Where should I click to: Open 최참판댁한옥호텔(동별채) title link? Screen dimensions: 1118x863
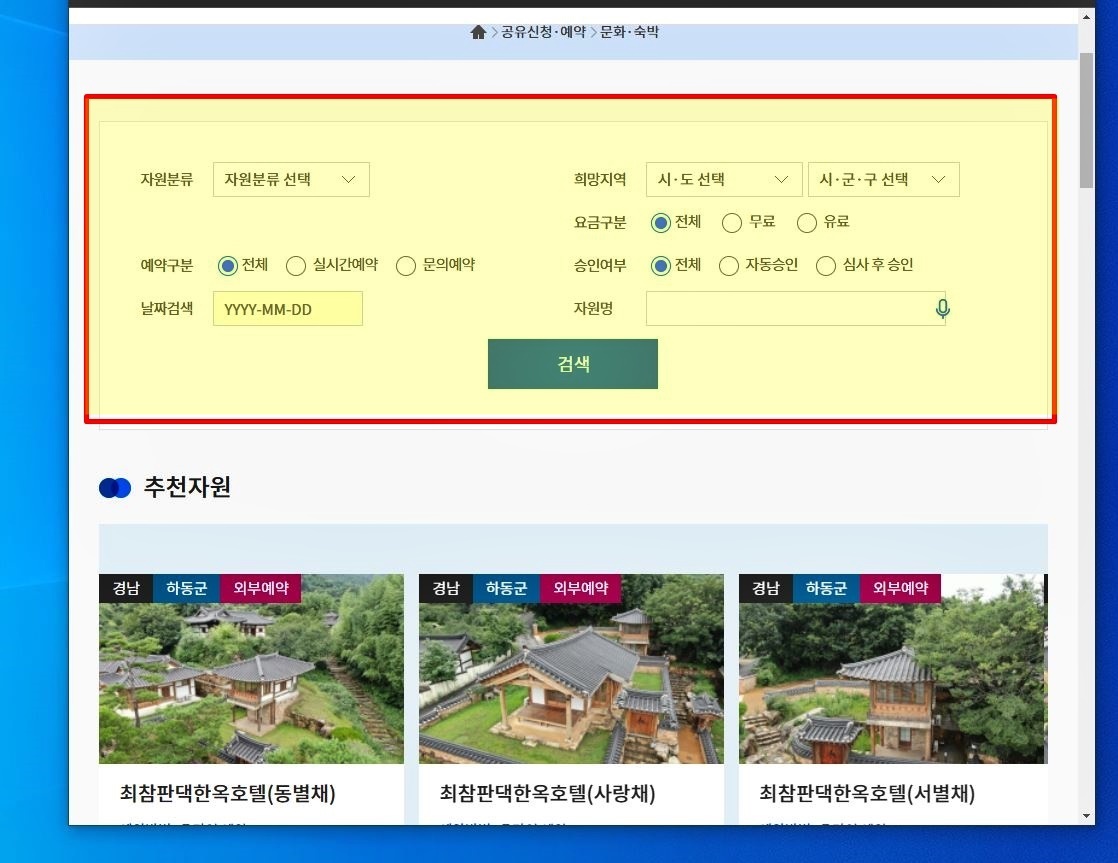[x=227, y=793]
